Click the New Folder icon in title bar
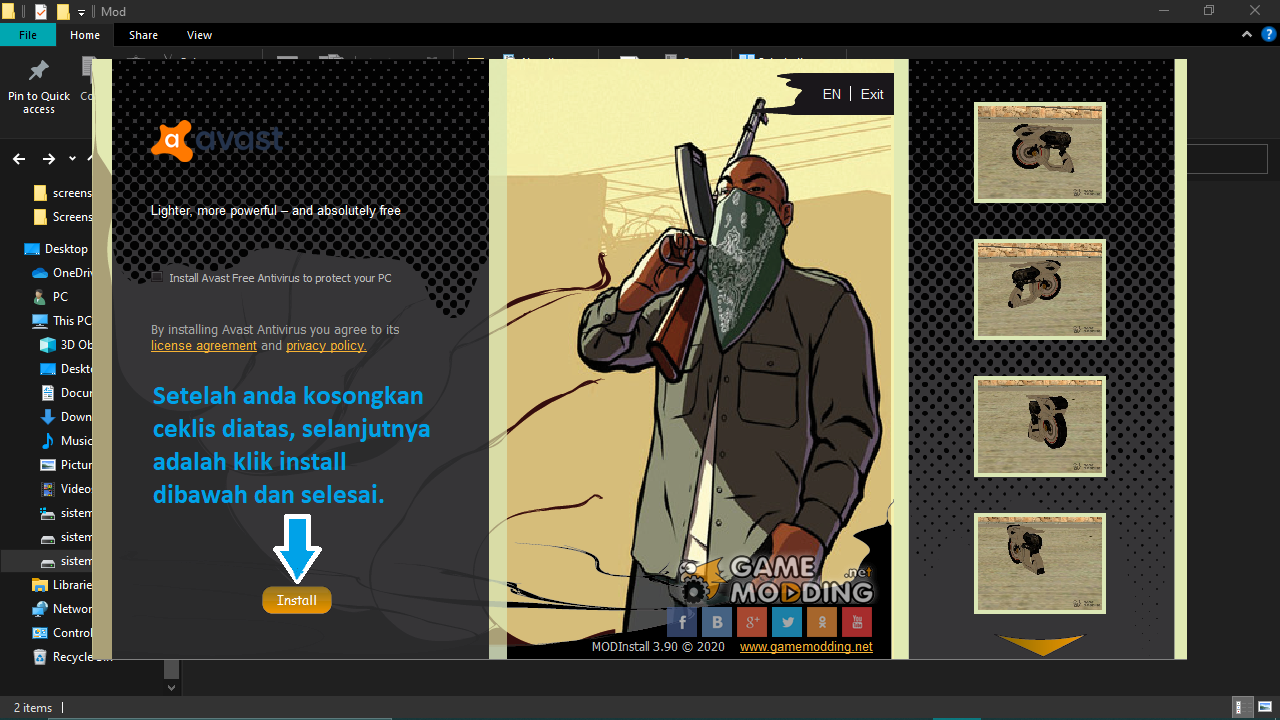Viewport: 1280px width, 720px height. tap(63, 12)
